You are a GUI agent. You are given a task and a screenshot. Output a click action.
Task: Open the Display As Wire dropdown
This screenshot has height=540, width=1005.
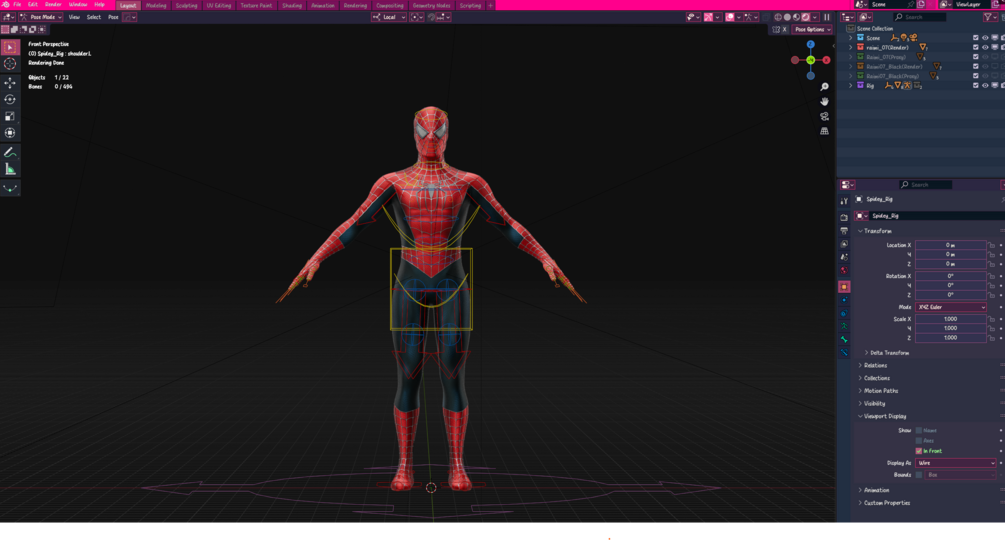956,462
